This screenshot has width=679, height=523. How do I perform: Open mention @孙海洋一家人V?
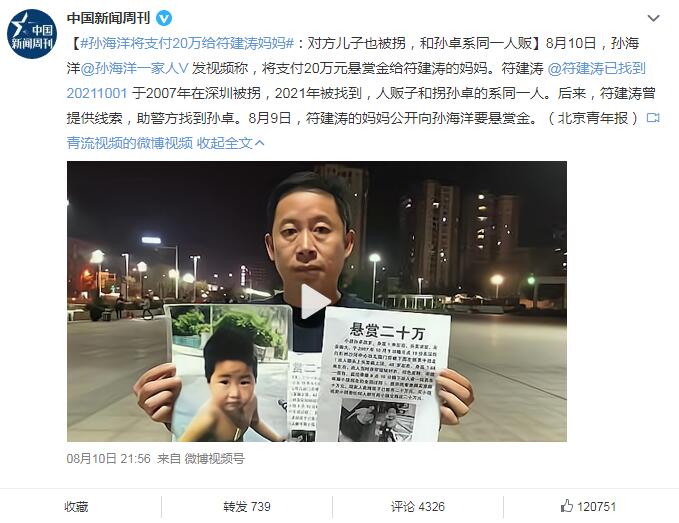tap(134, 68)
